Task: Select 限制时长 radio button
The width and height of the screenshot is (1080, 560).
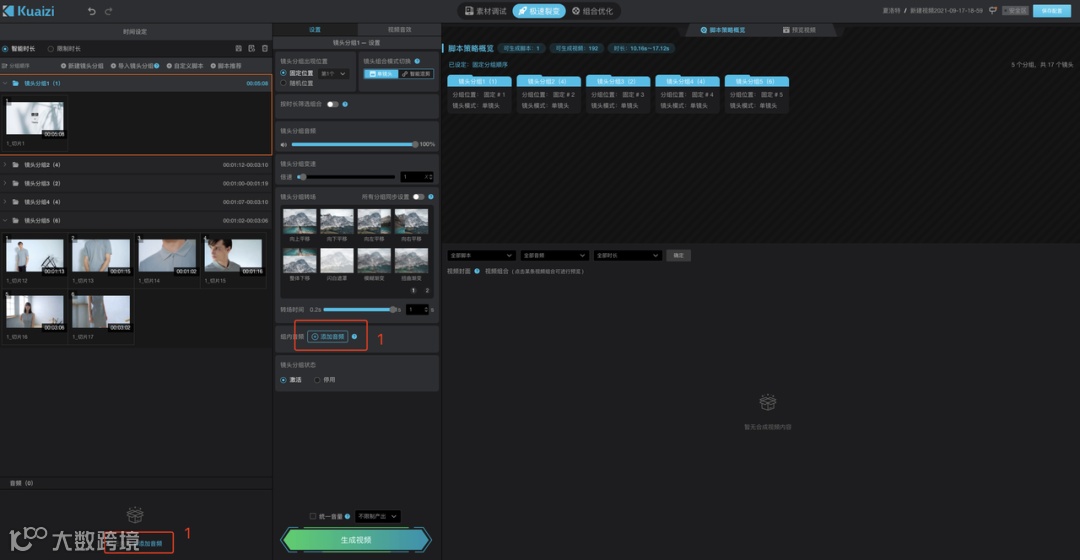Action: click(50, 49)
